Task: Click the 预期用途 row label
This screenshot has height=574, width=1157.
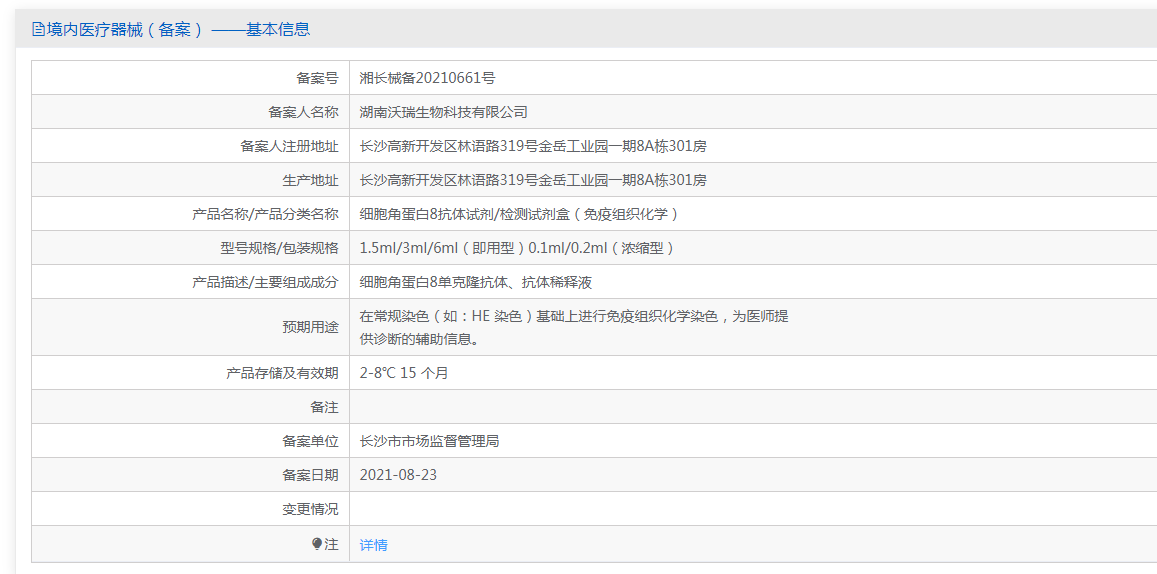Action: [x=311, y=328]
